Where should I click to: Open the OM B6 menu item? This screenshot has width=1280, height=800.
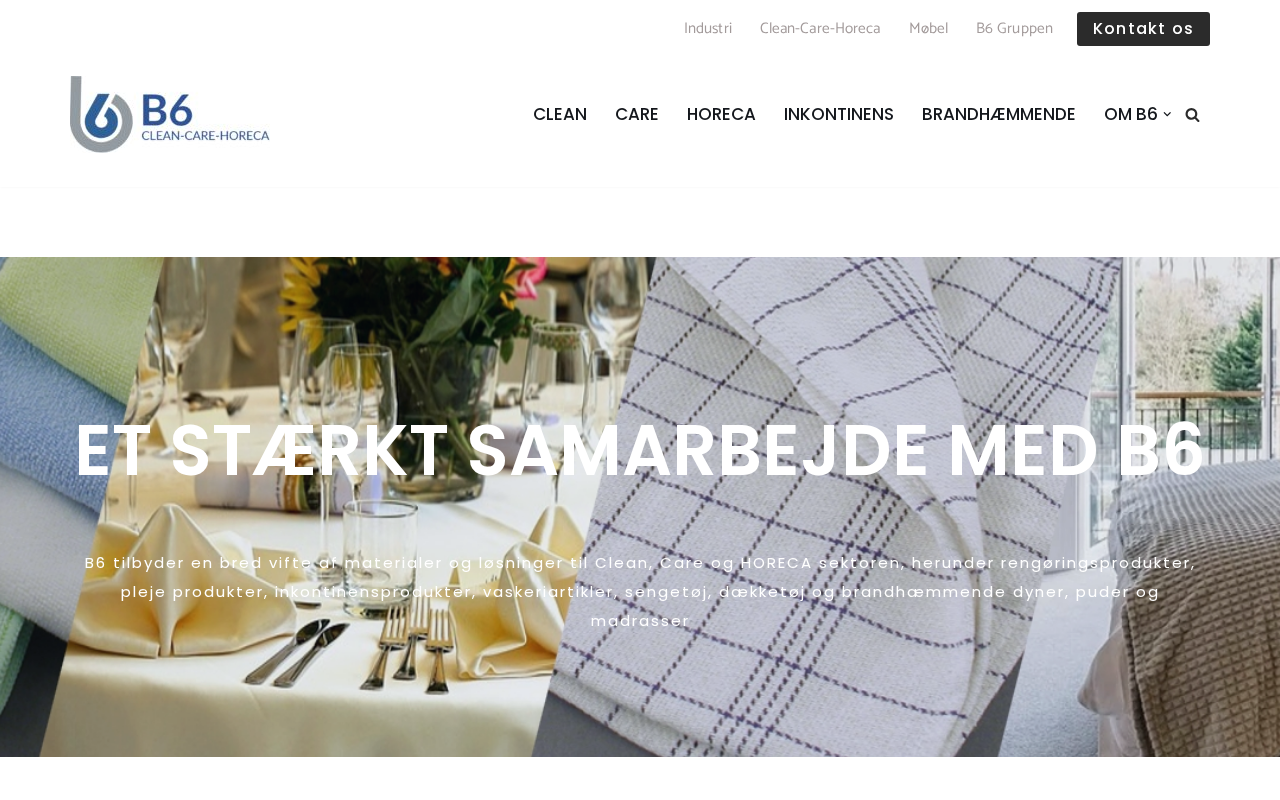1130,114
